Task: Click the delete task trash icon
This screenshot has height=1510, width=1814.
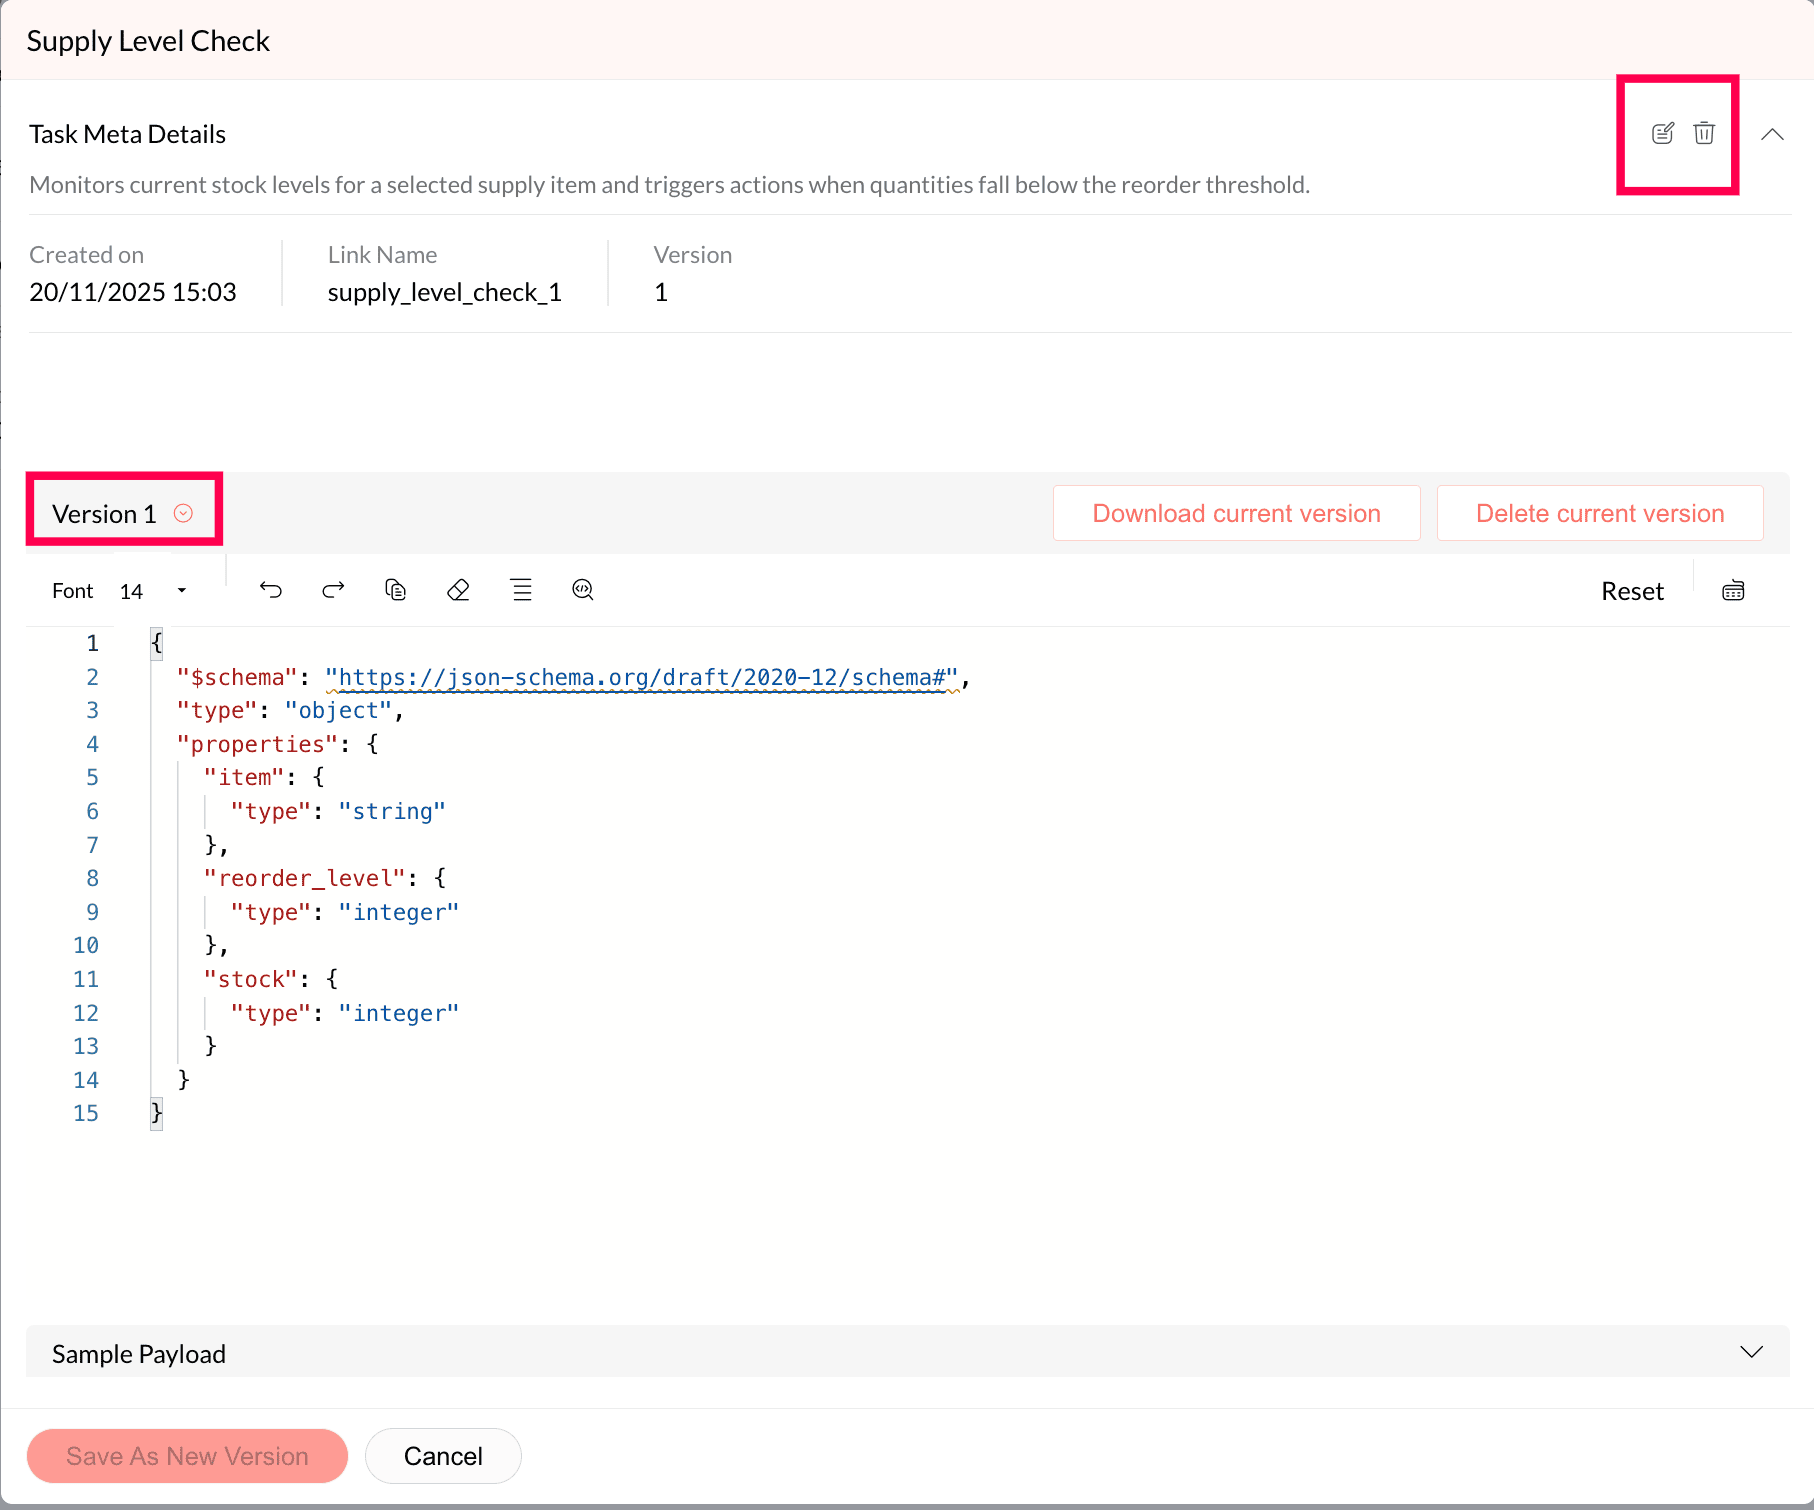Action: [1704, 133]
